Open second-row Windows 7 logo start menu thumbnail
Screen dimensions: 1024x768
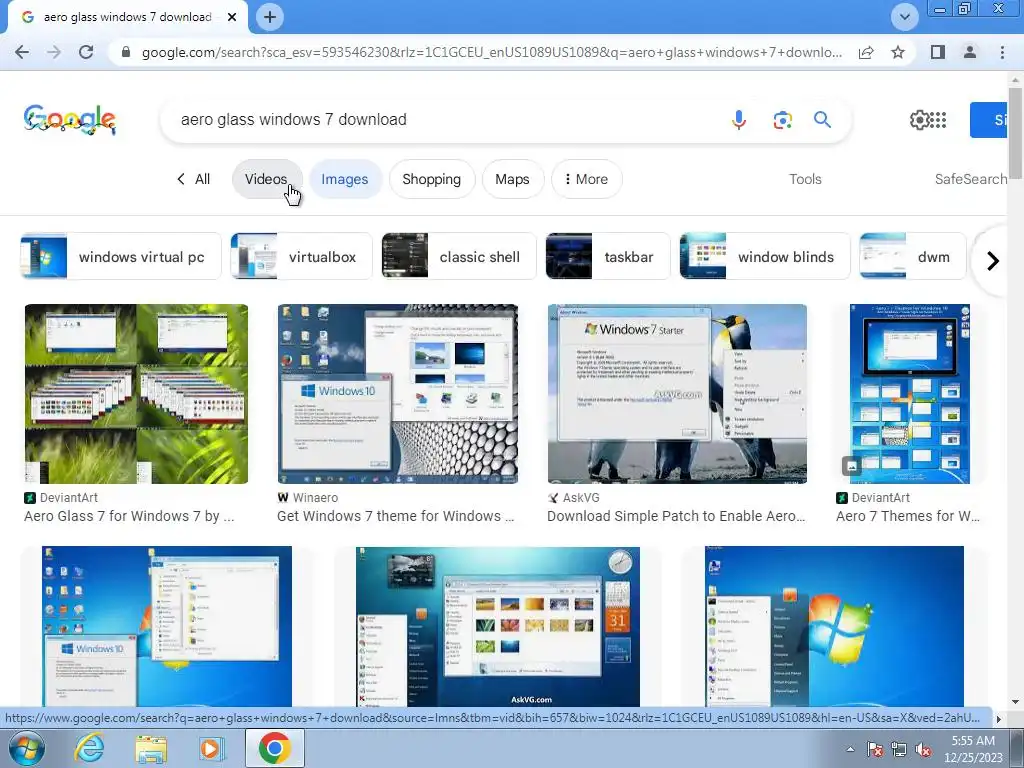[x=834, y=626]
